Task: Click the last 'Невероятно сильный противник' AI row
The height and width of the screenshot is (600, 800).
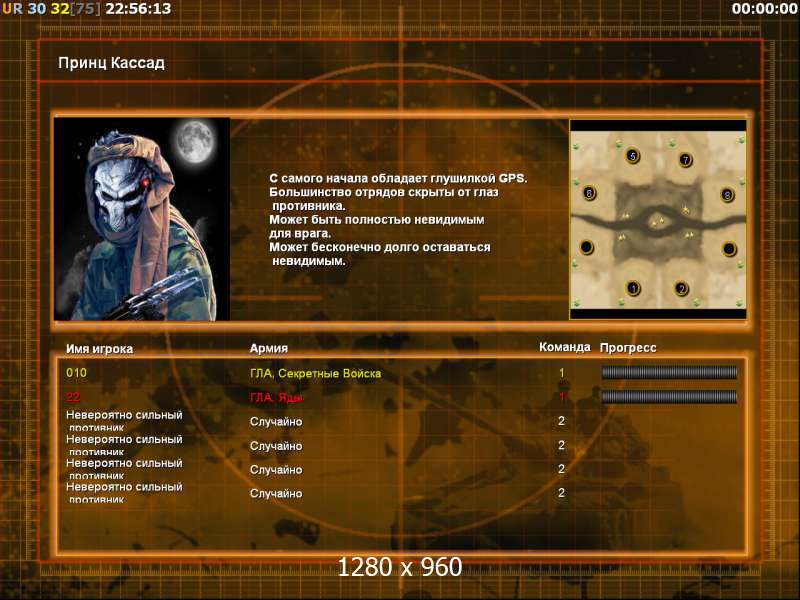Action: click(124, 493)
